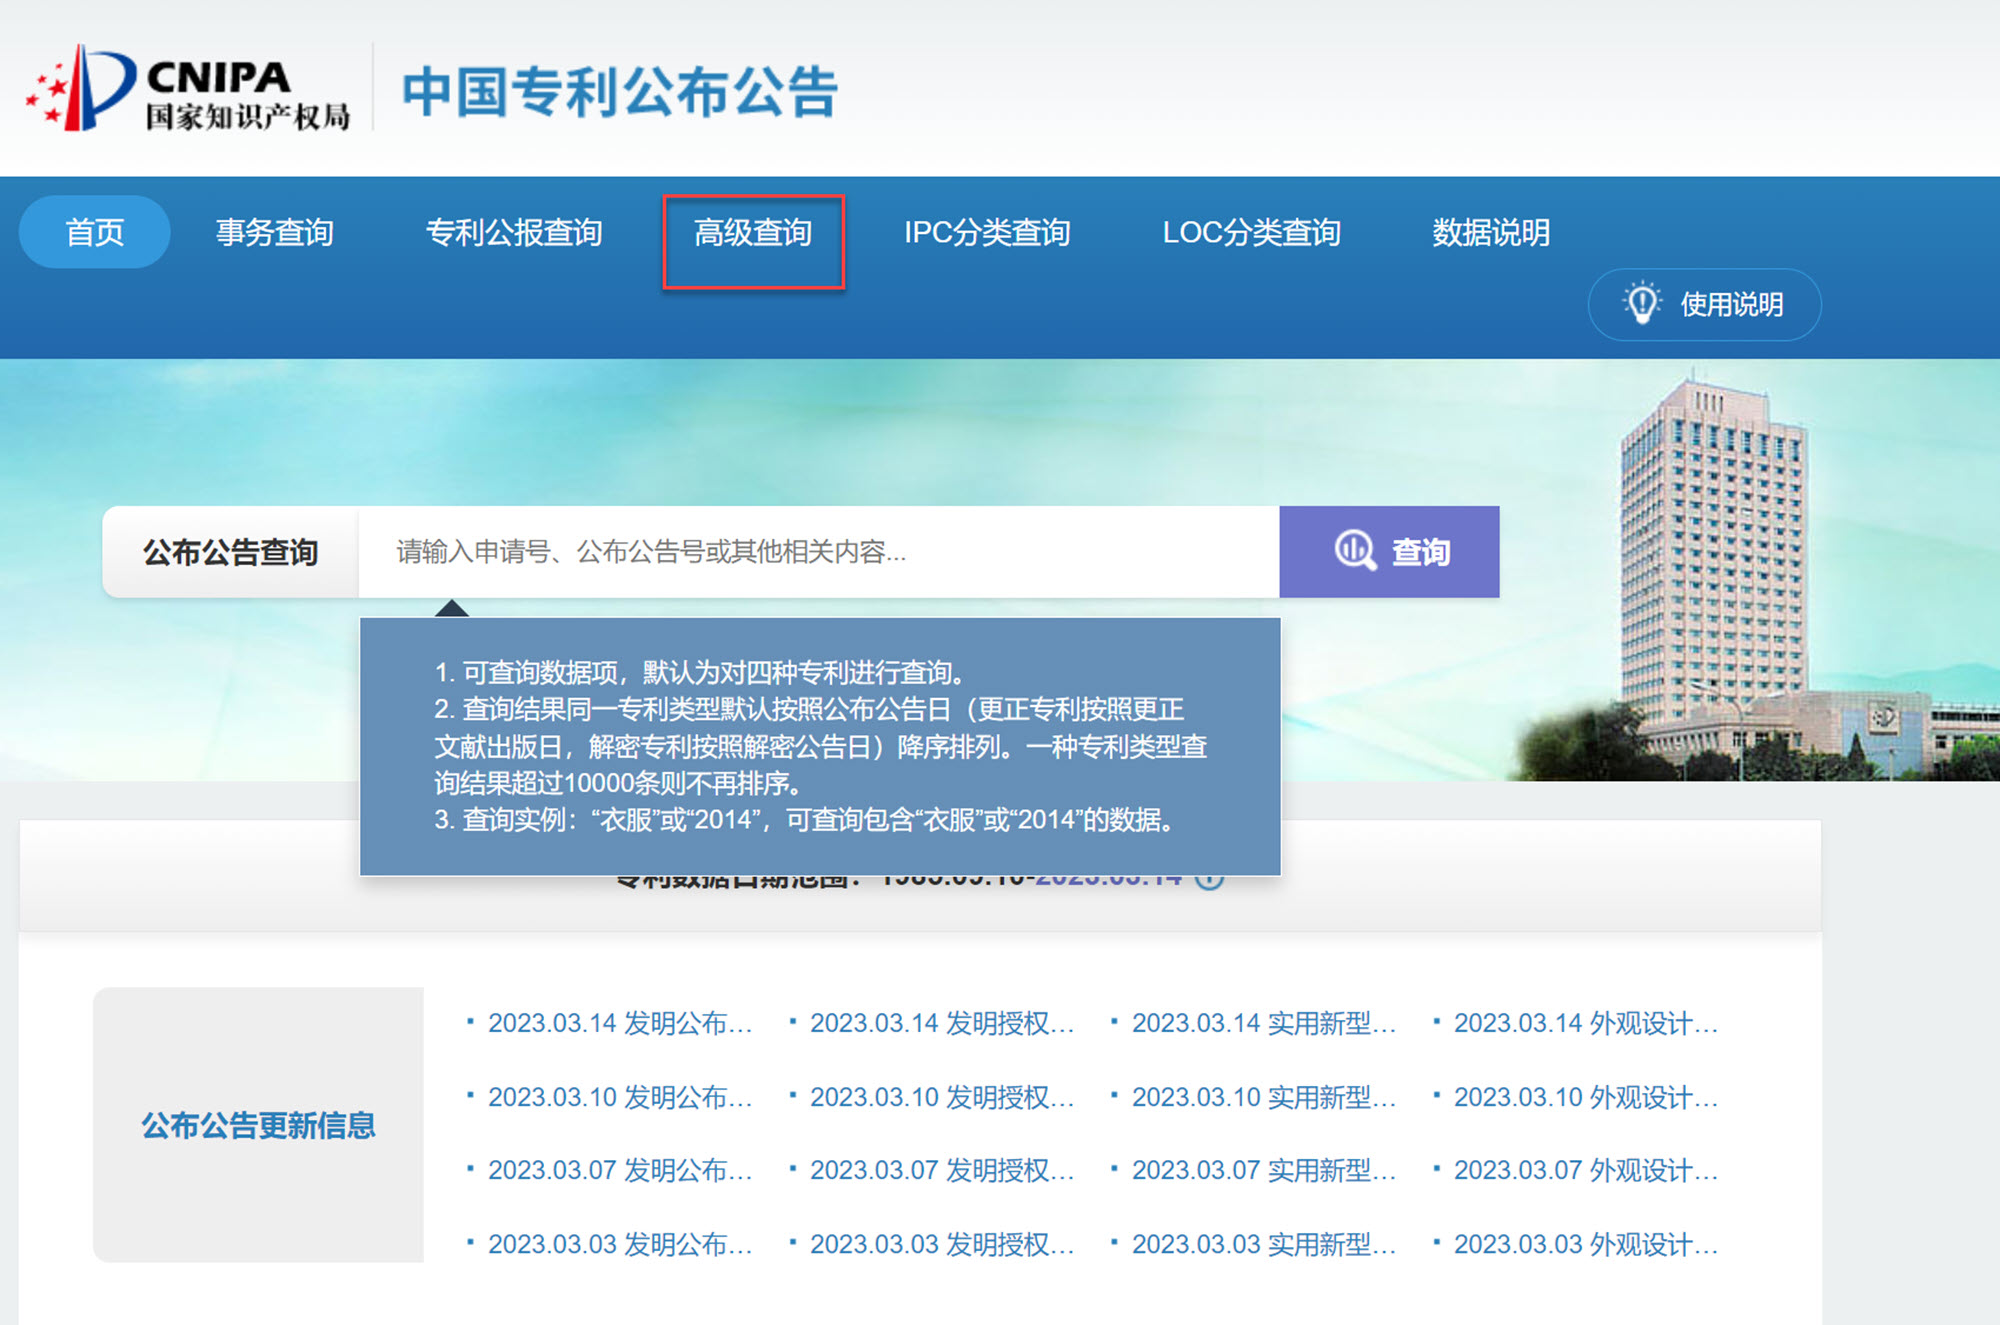Open 高级查询 advanced search

pos(753,233)
